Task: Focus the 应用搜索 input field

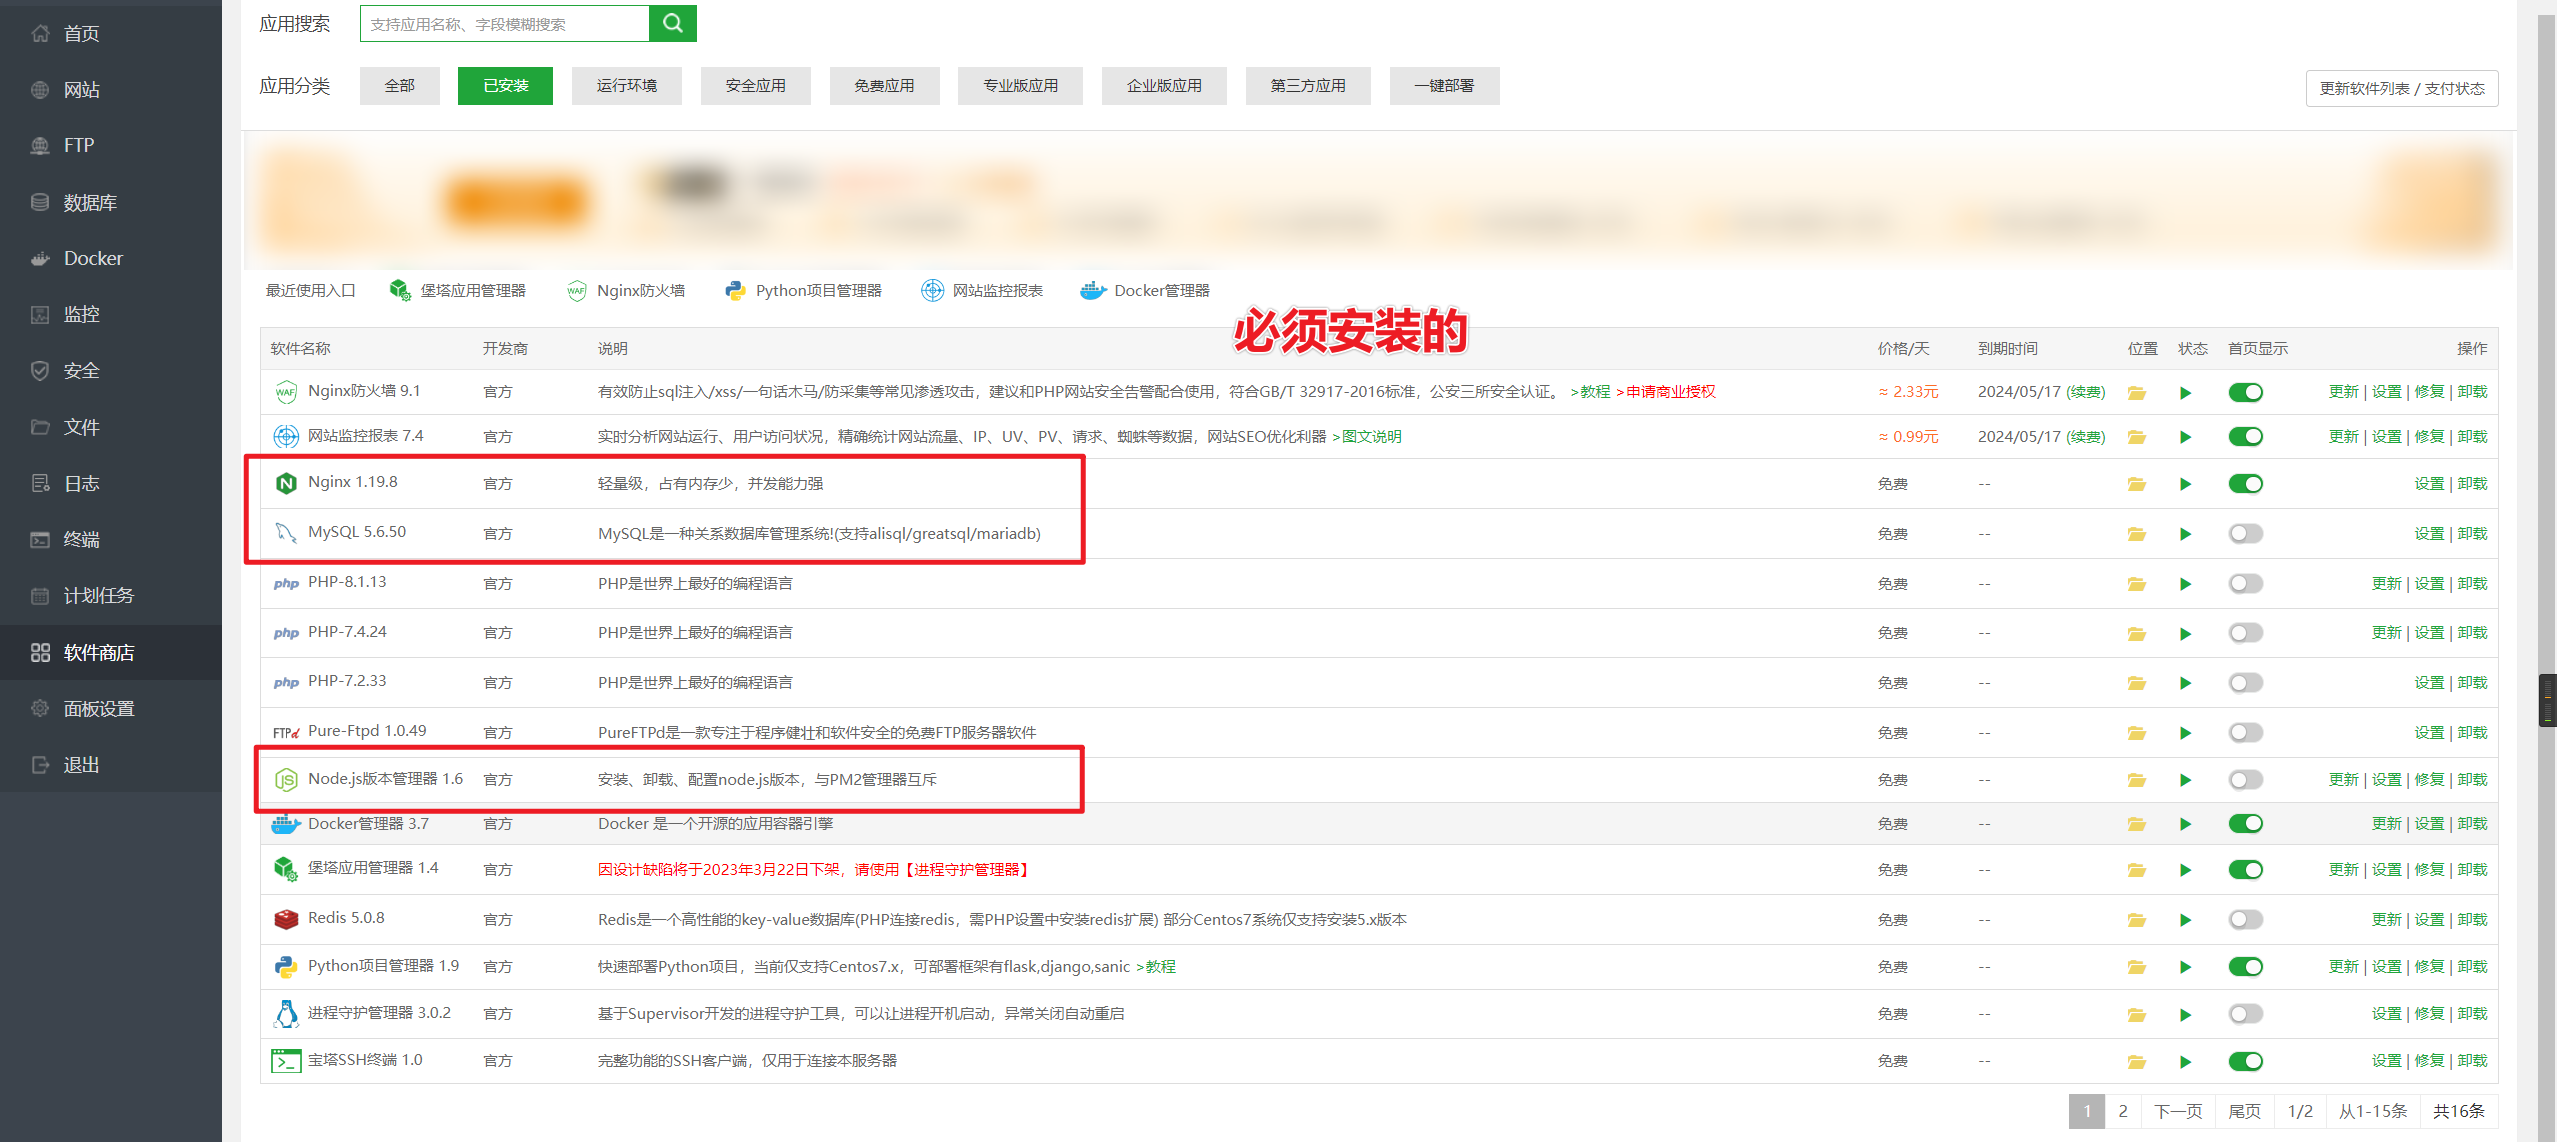Action: tap(504, 24)
